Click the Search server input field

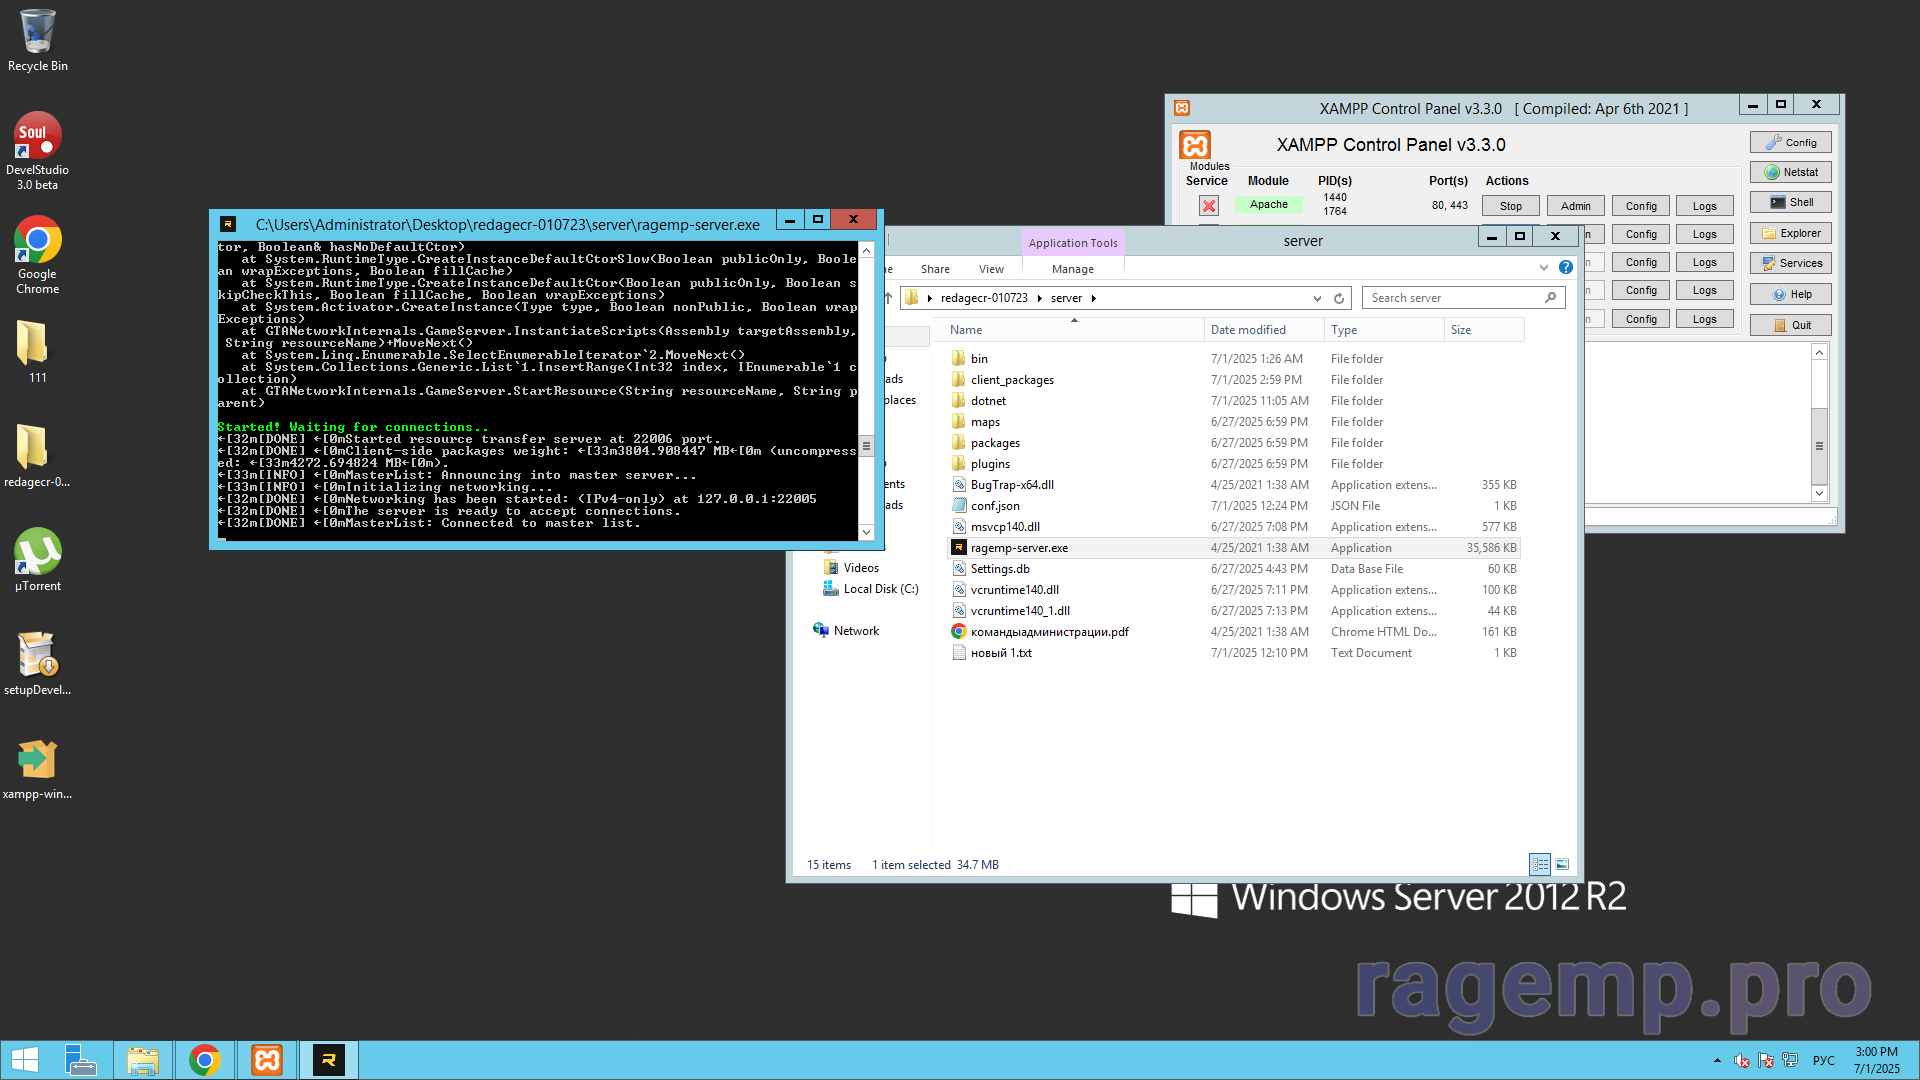click(x=1455, y=298)
